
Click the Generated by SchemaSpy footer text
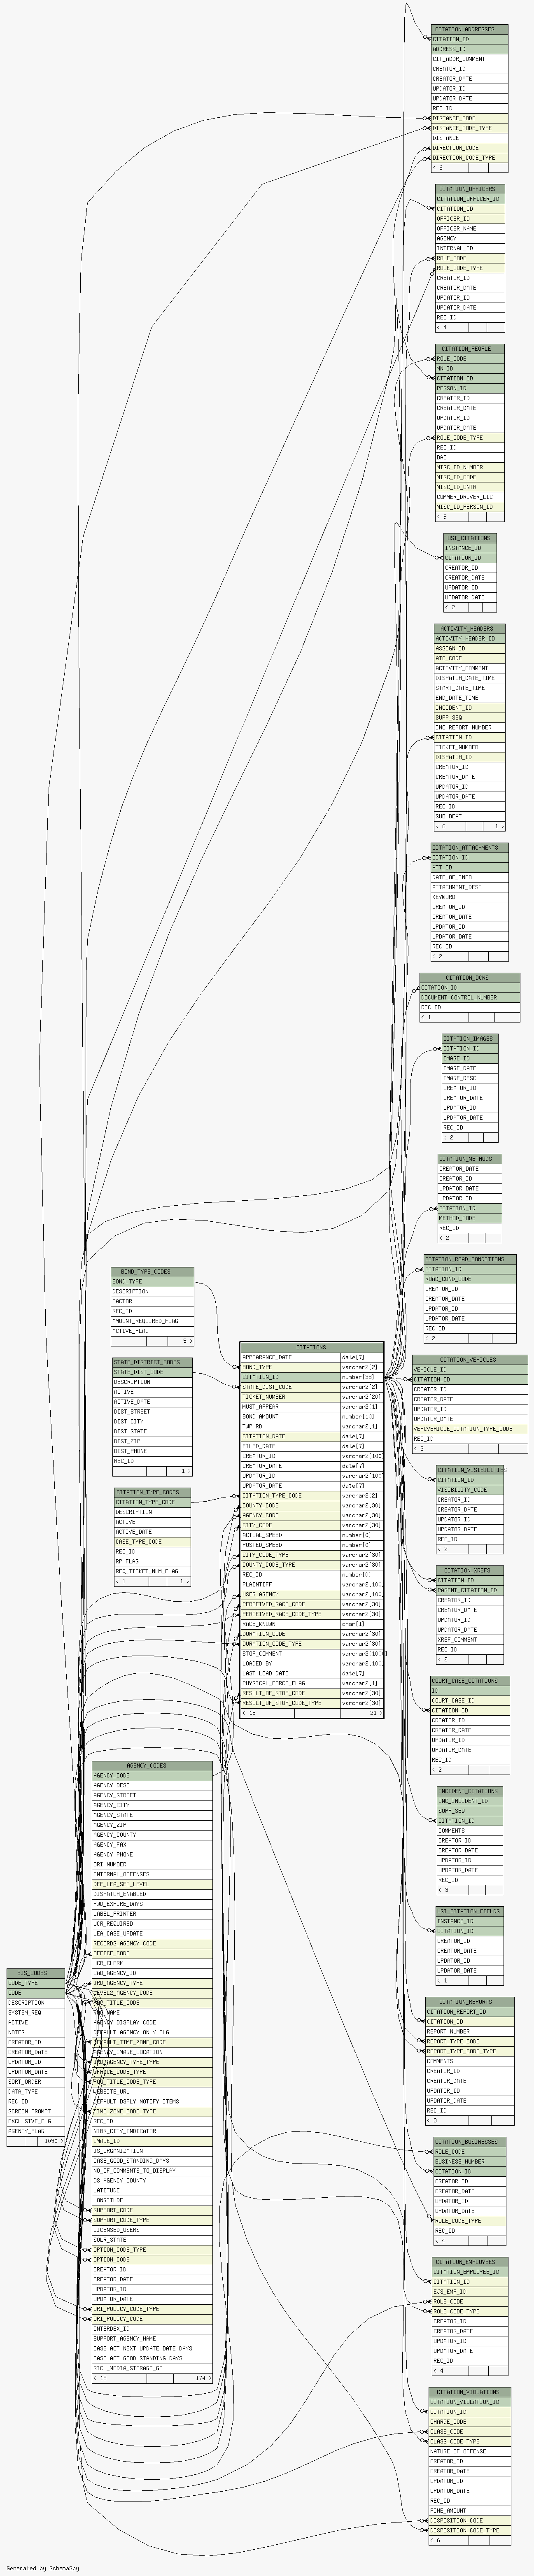42,2568
